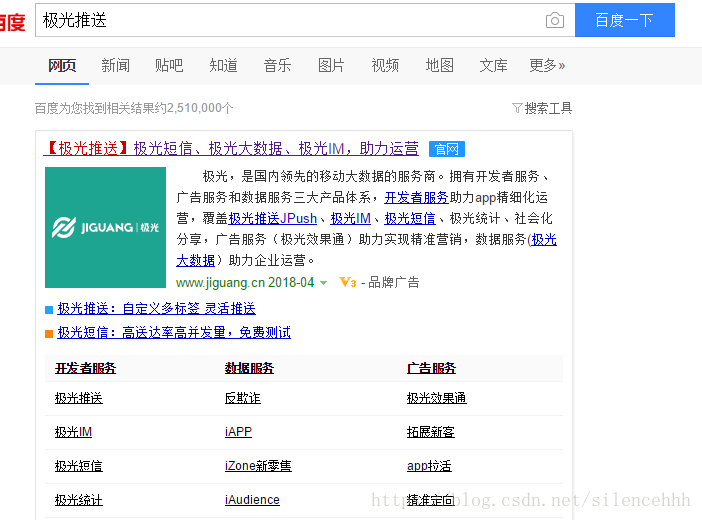Open the 音乐 tab

point(277,66)
